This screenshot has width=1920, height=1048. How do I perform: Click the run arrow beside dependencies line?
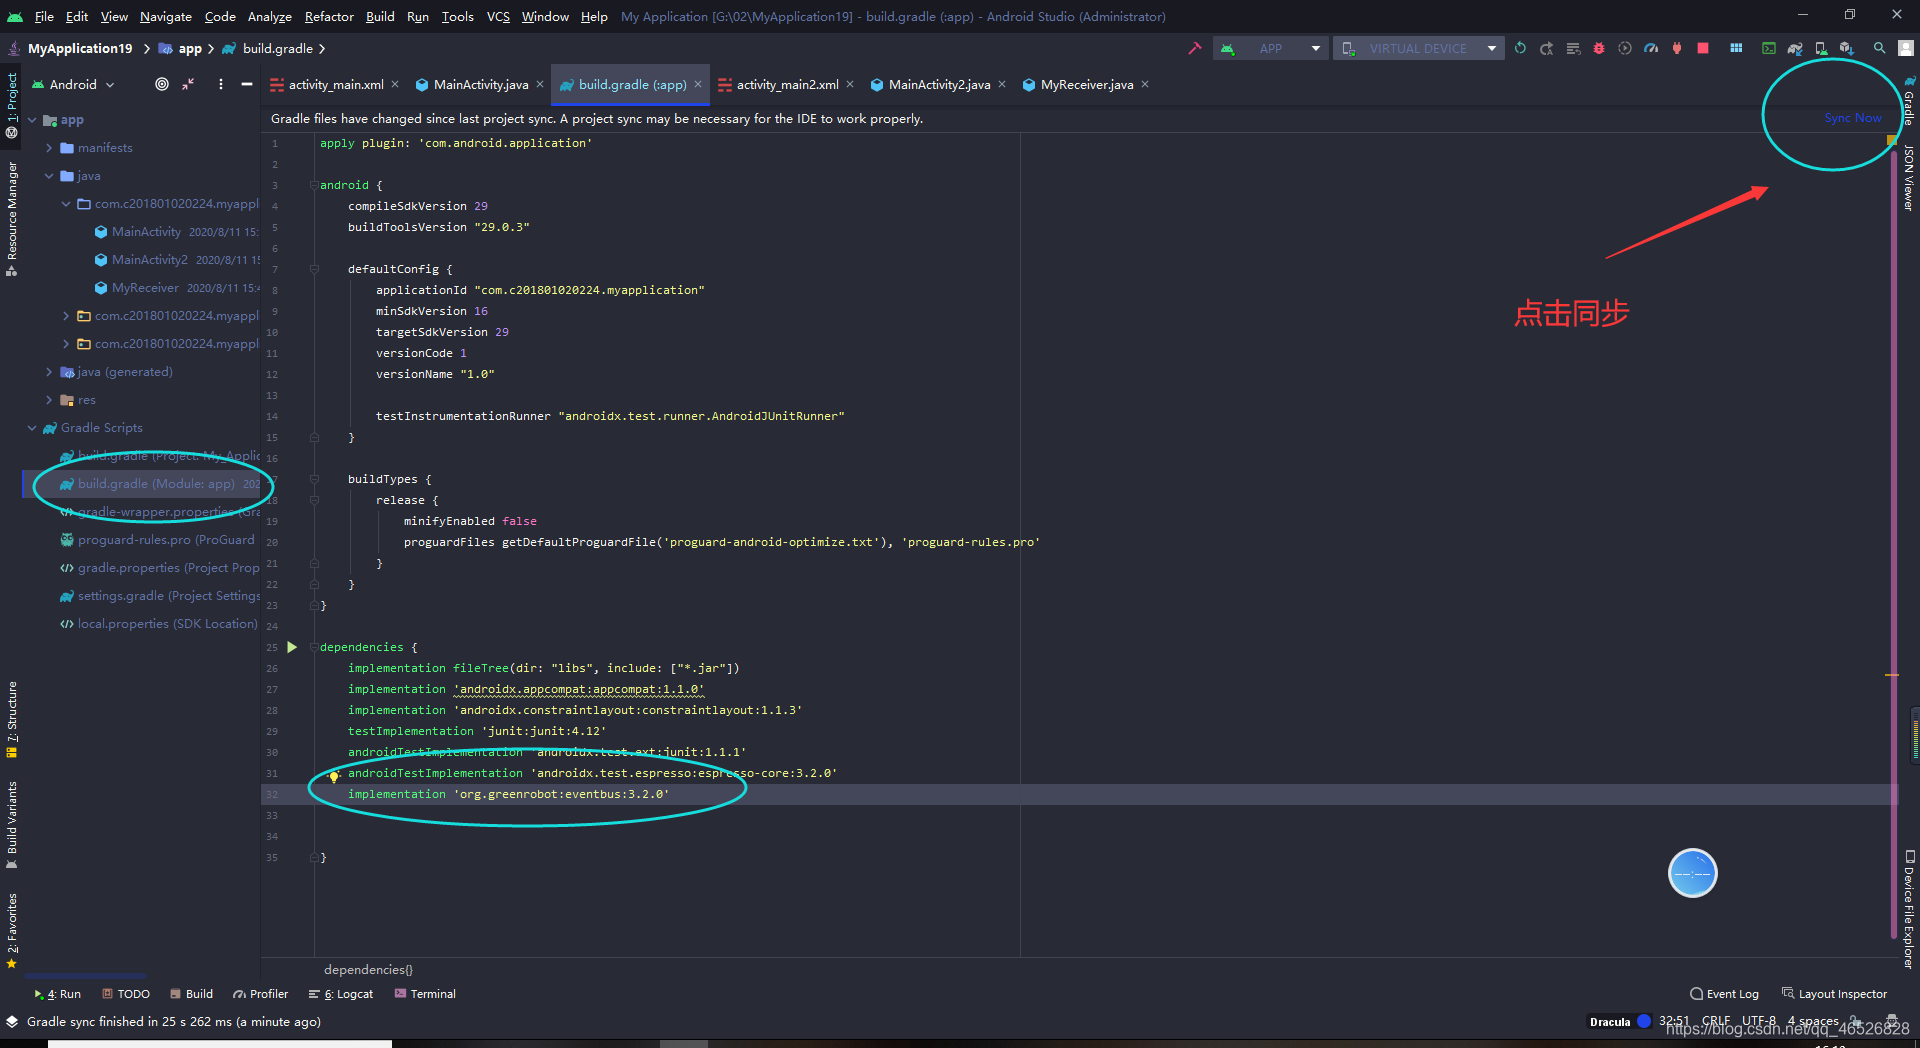292,647
